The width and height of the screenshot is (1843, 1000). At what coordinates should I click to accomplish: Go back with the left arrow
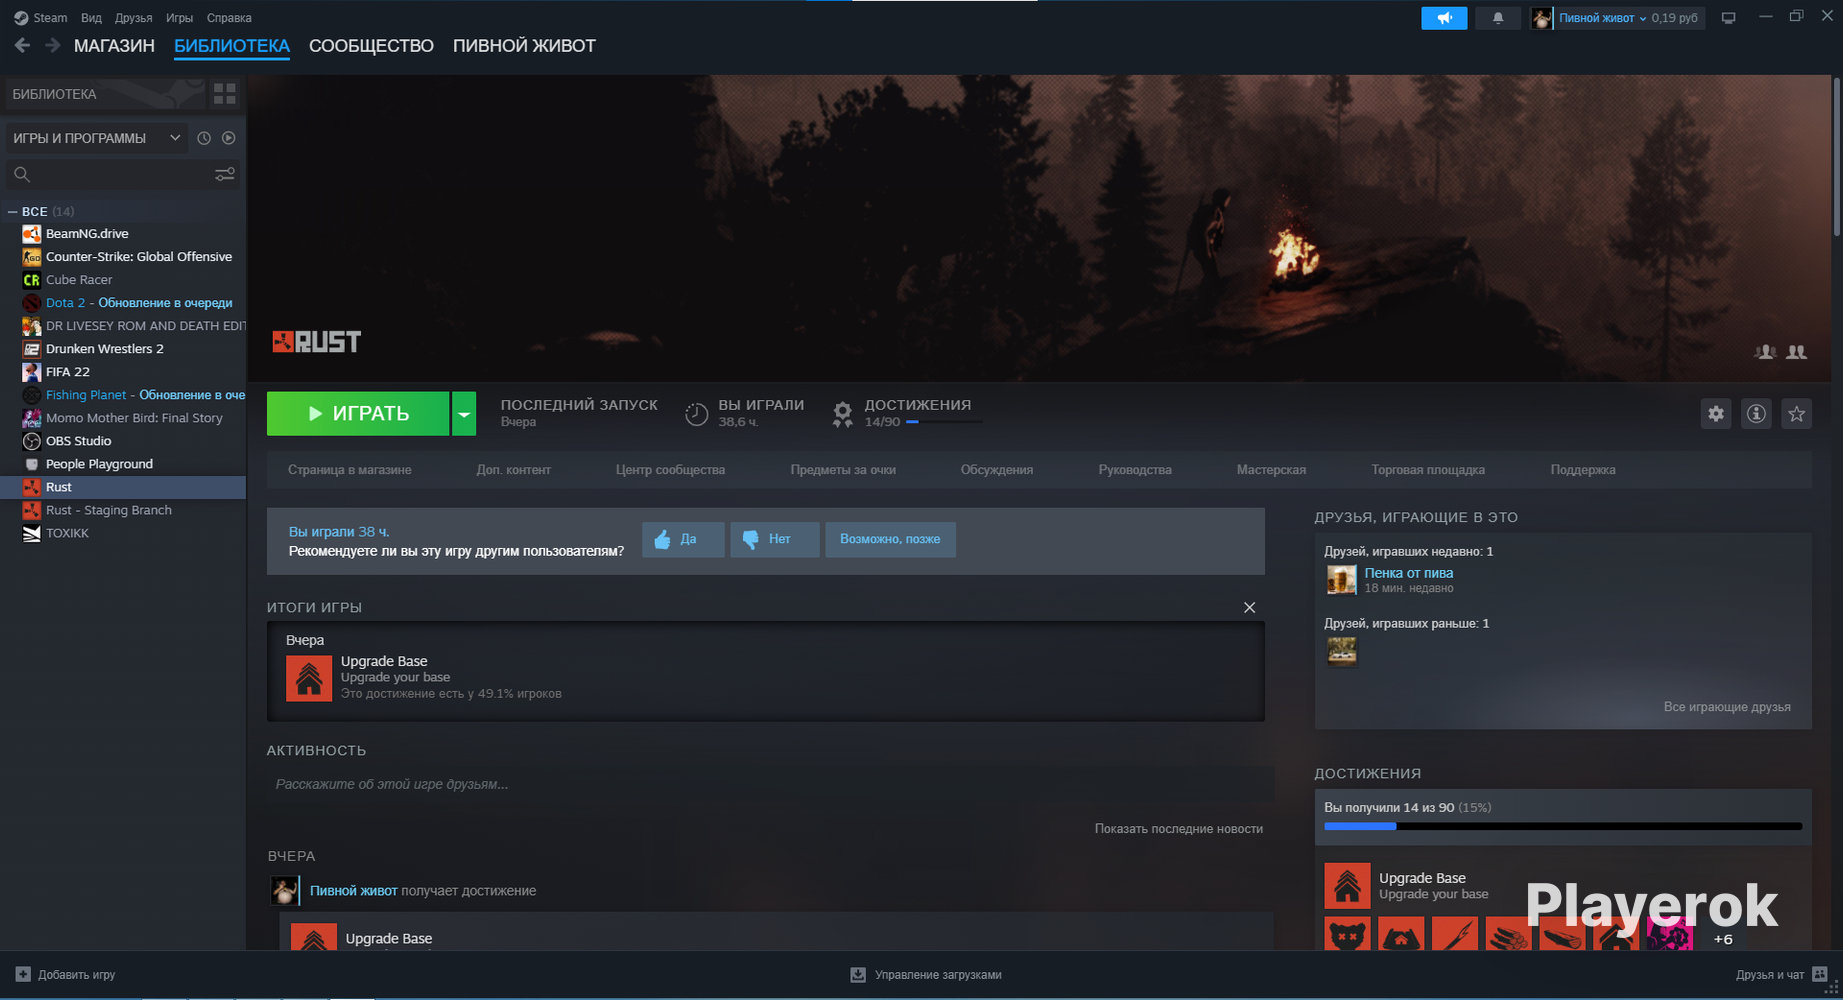coord(22,45)
